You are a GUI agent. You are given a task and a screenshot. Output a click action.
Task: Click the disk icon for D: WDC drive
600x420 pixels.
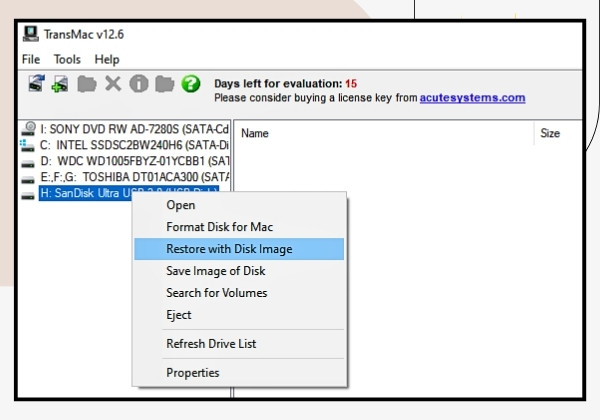point(28,164)
